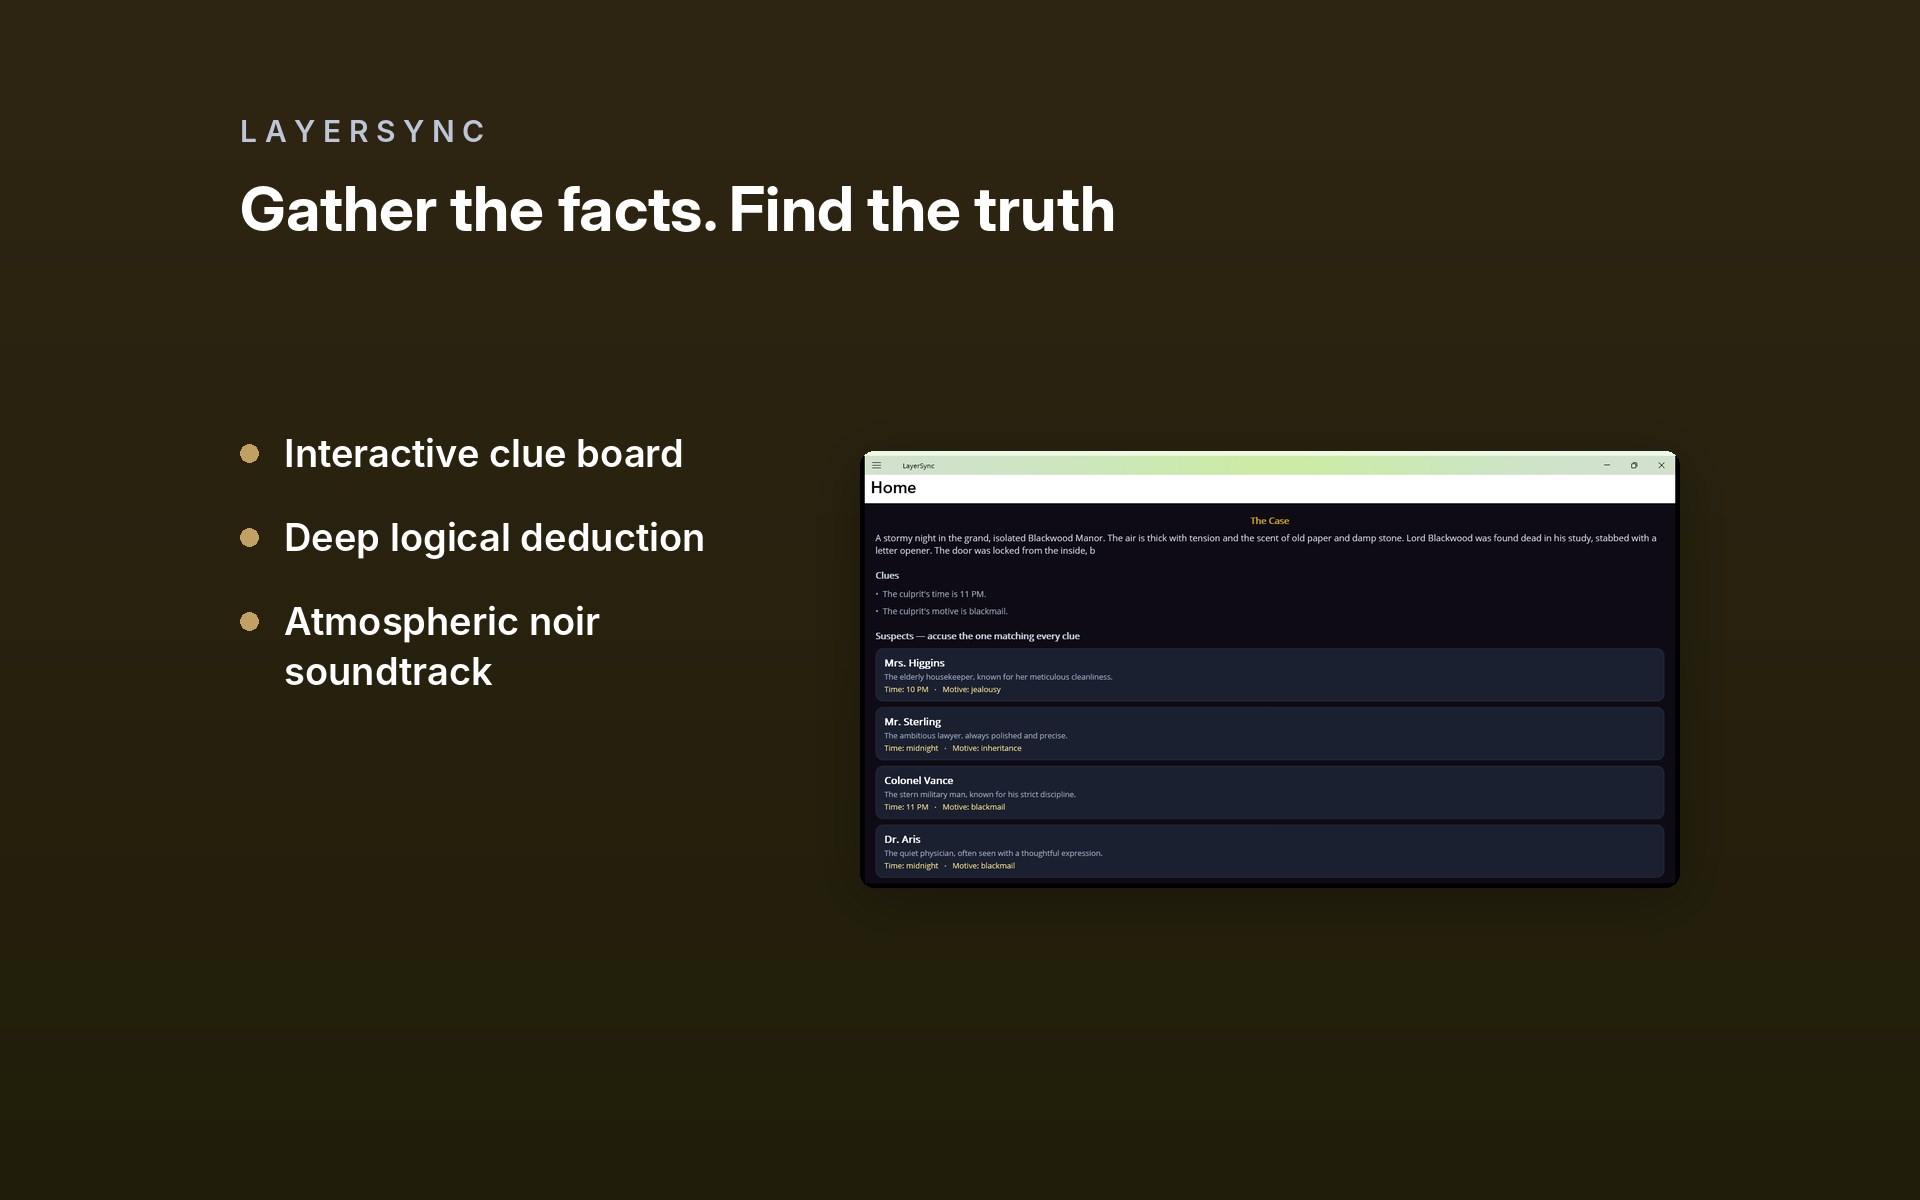The image size is (1920, 1200).
Task: Click the 'Gather the facts. Find the truth' headline
Action: click(x=677, y=210)
